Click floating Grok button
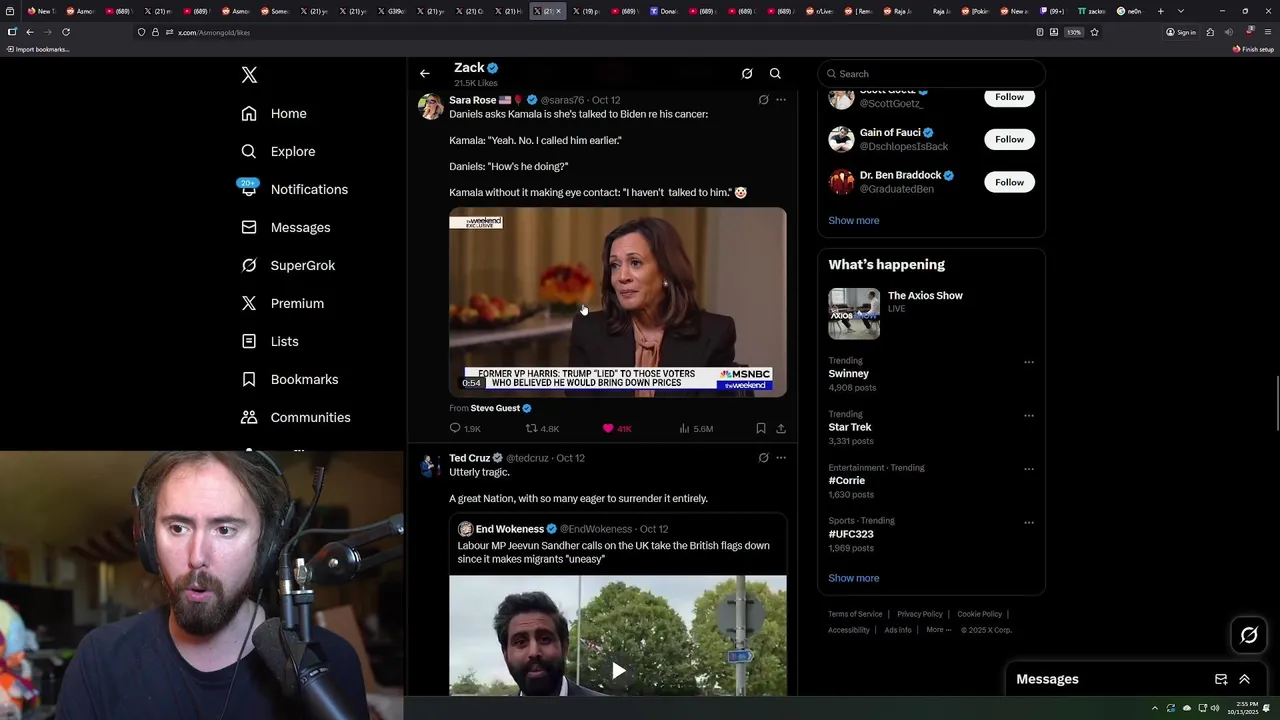1280x720 pixels. click(x=1249, y=635)
